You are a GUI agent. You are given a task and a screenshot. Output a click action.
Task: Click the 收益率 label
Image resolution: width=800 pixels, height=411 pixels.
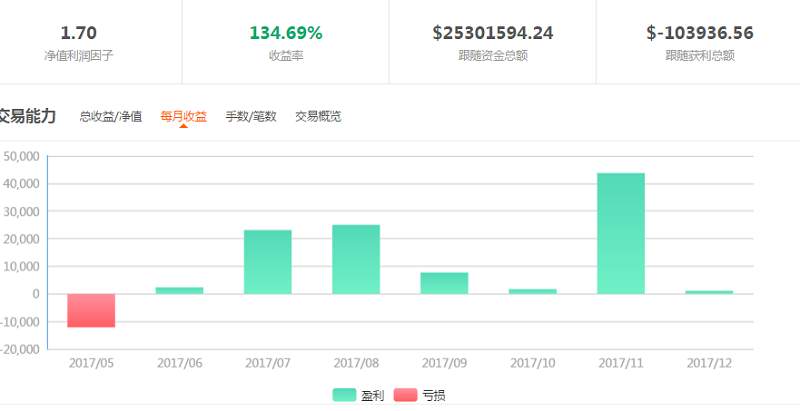click(286, 56)
